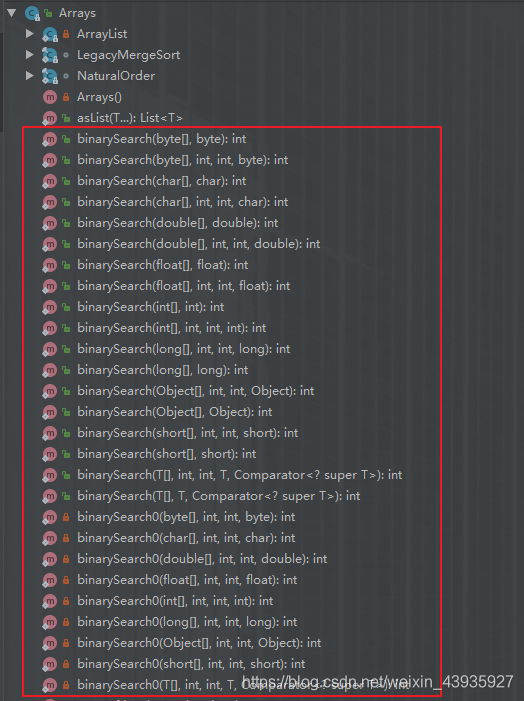Select the LegacyMergeSort tree row
Screen dimensions: 524x701
[128, 55]
